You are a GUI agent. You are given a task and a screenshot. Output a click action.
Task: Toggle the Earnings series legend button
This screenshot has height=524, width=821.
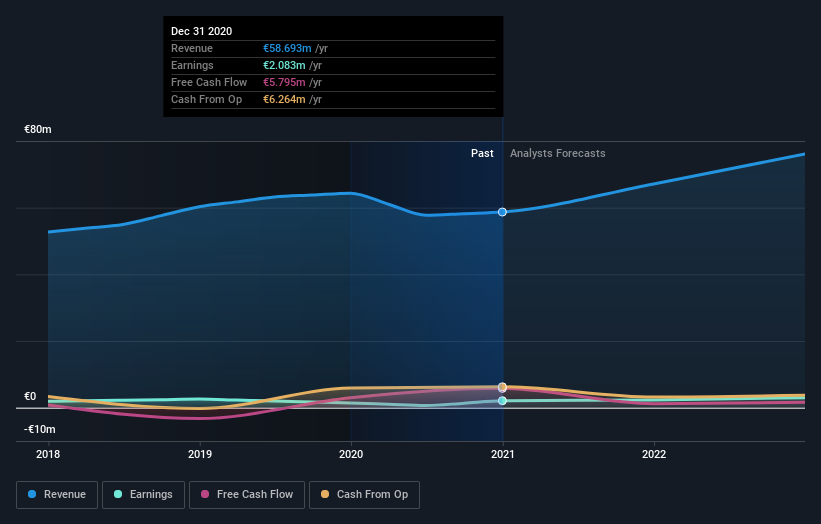(x=143, y=495)
